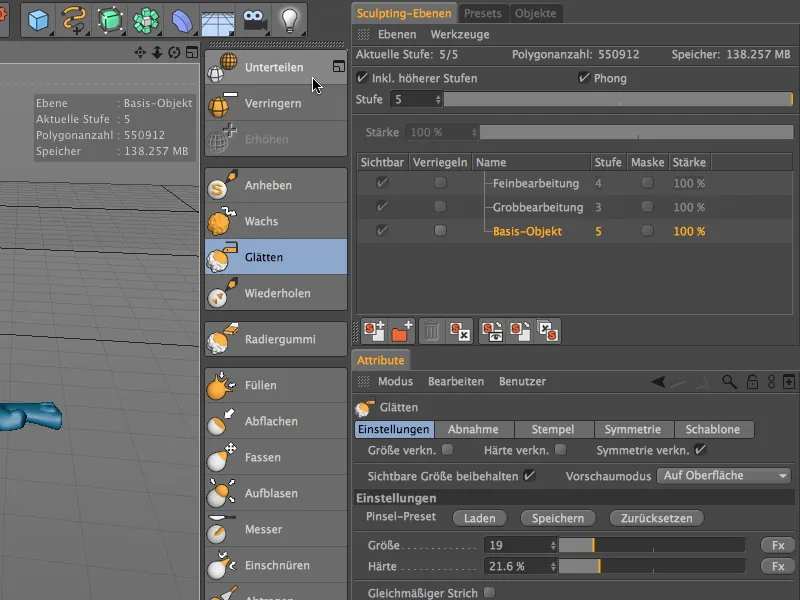
Task: Click the Speichern preset button
Action: [x=558, y=518]
